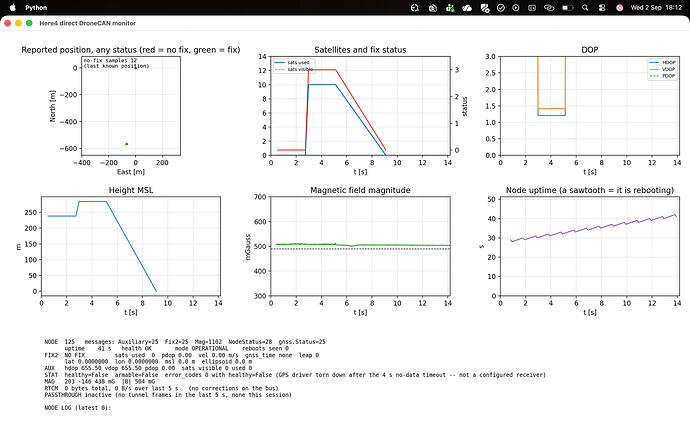Click the NODE 125 messages status line
The height and width of the screenshot is (448, 690).
[185, 342]
